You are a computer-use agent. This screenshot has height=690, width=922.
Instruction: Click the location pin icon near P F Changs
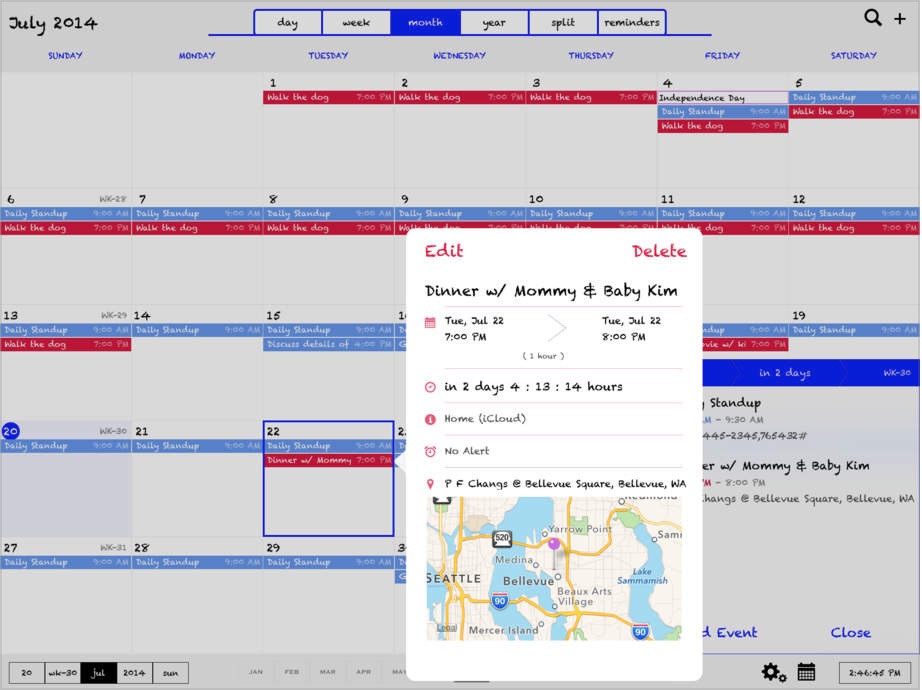430,482
